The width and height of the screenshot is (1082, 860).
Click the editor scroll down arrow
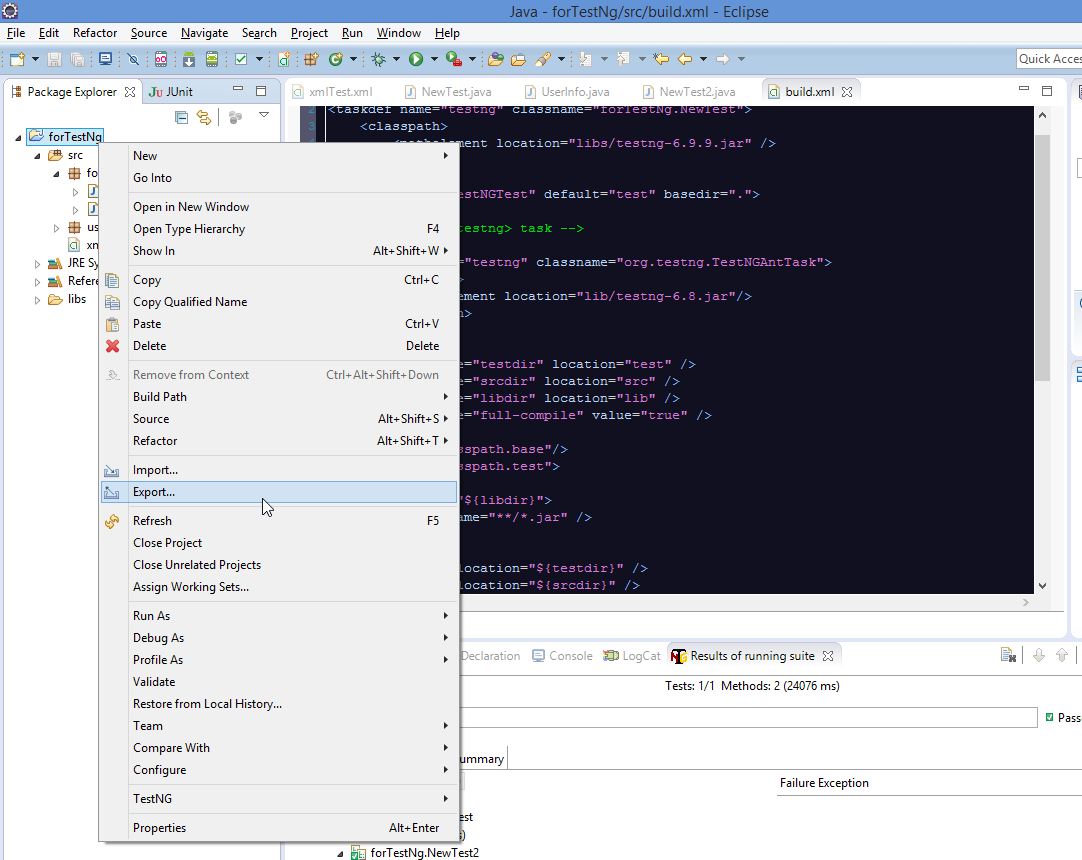1042,585
